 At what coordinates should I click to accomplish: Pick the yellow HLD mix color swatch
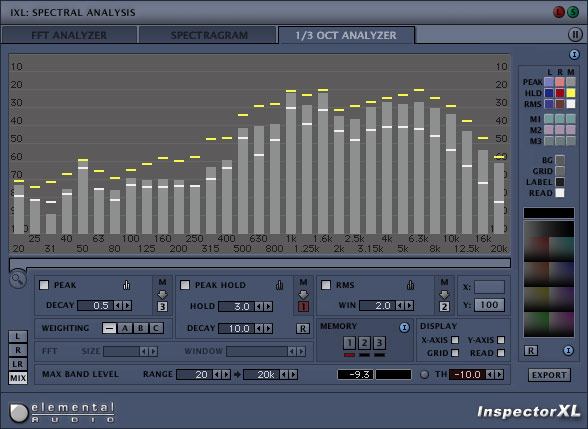coord(571,93)
